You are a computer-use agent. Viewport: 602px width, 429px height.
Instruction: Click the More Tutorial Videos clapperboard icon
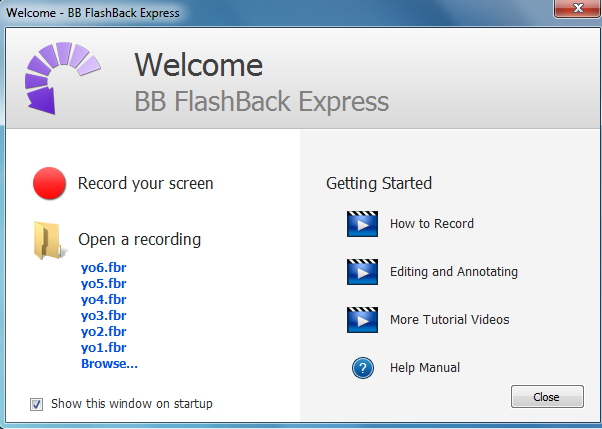[x=361, y=319]
